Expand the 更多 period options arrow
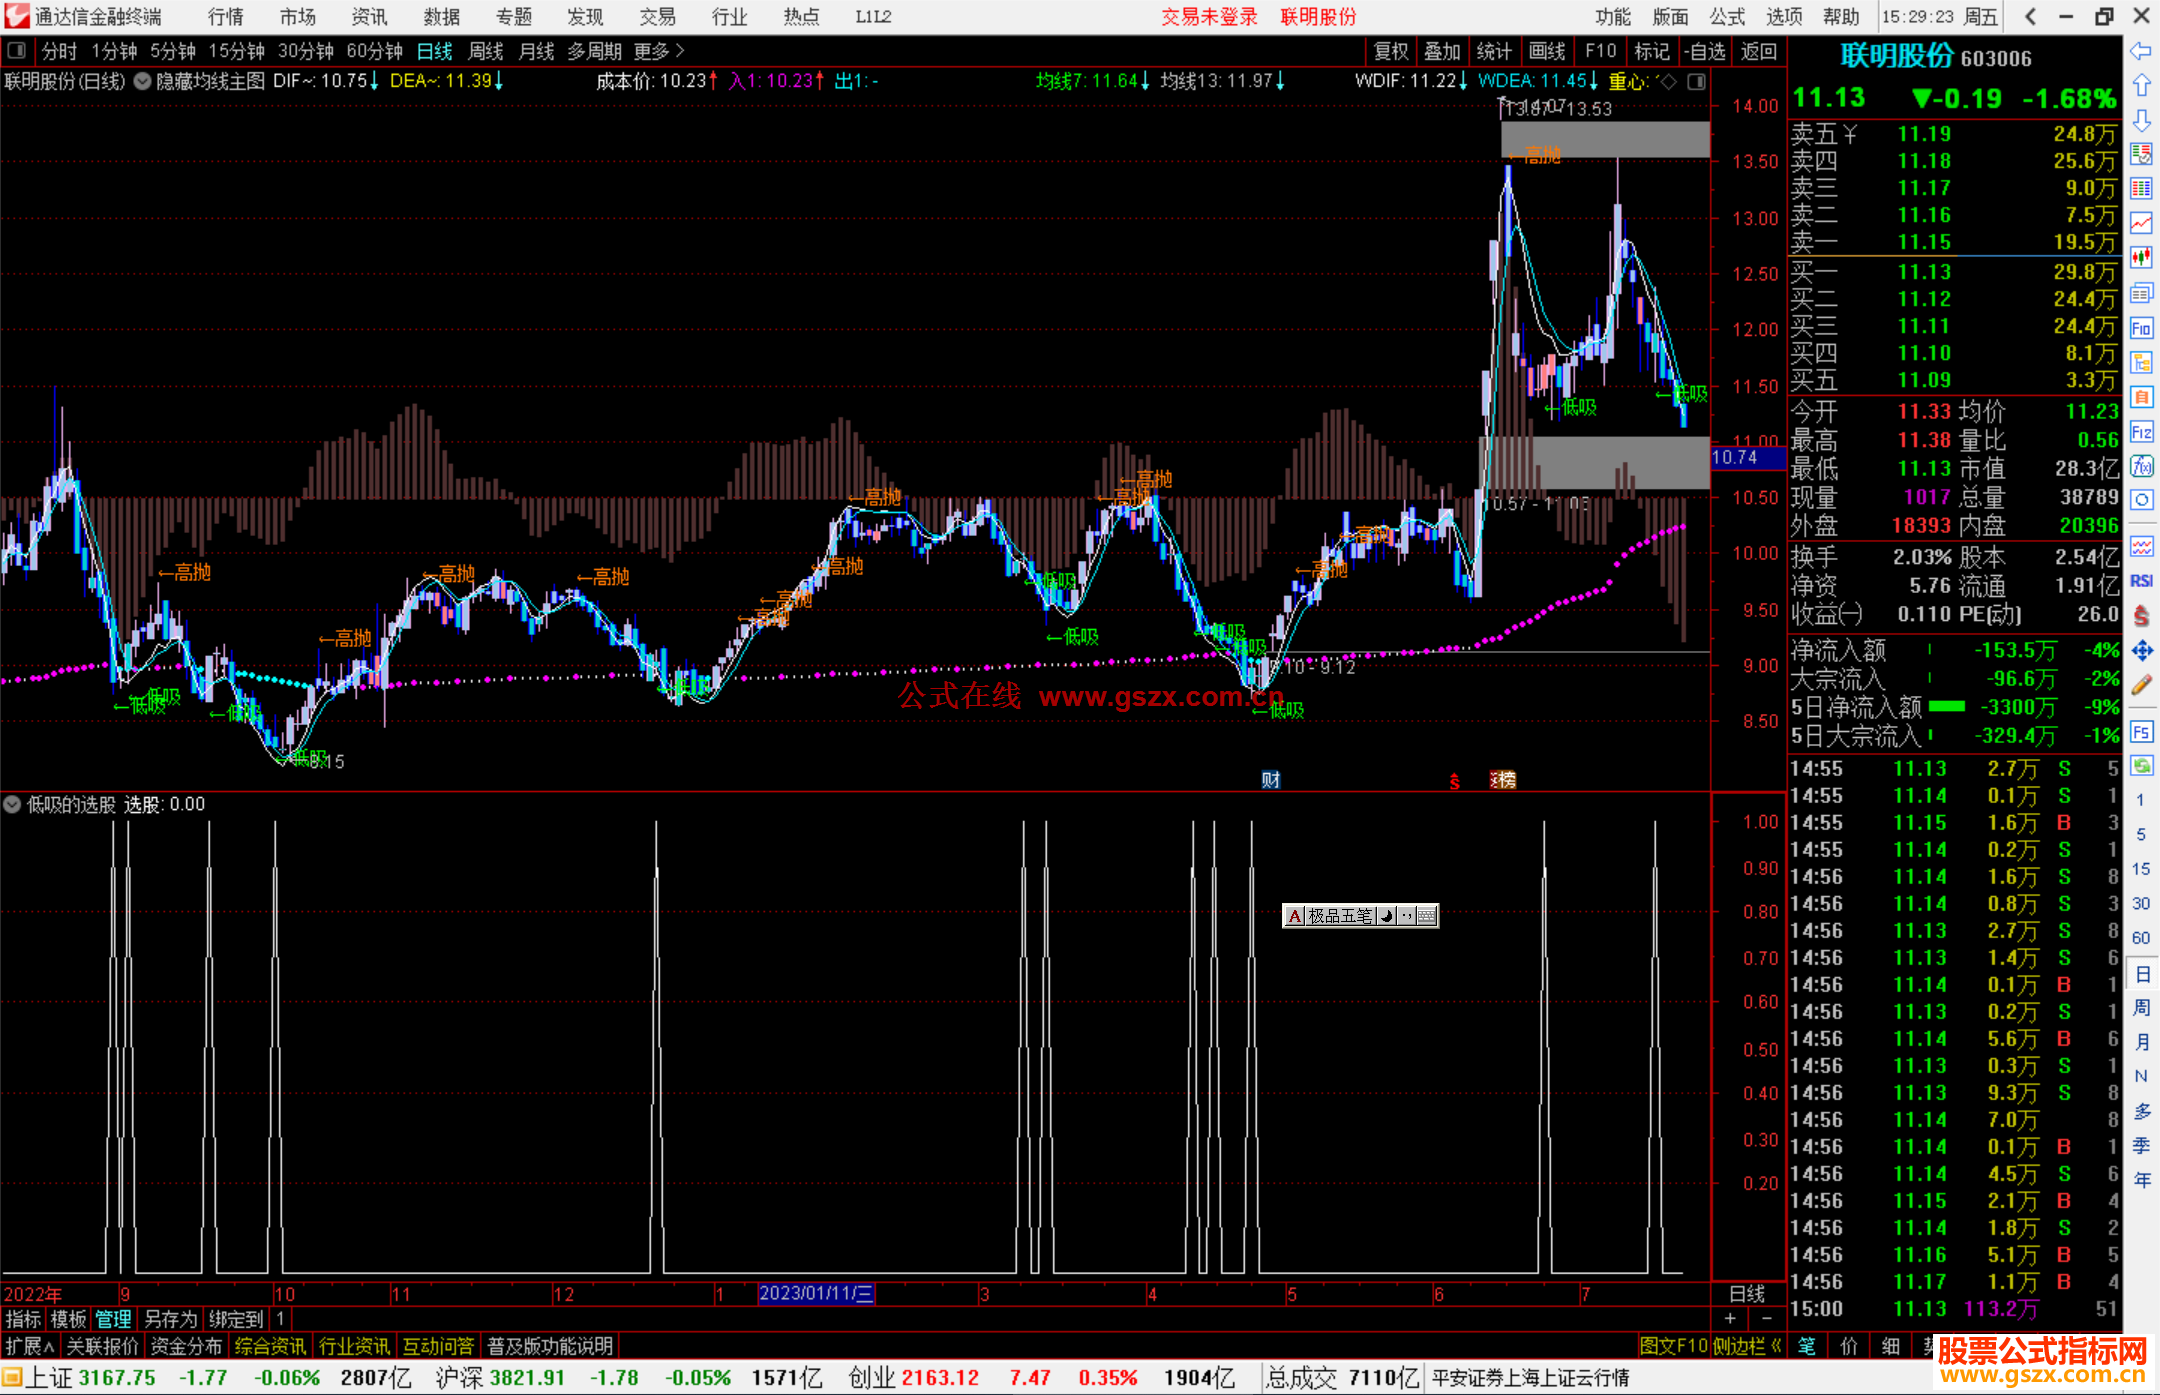This screenshot has width=2160, height=1395. pyautogui.click(x=680, y=50)
